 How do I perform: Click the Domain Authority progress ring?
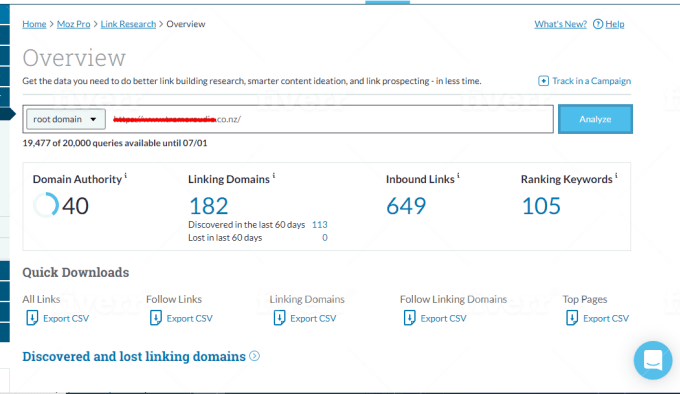[46, 205]
